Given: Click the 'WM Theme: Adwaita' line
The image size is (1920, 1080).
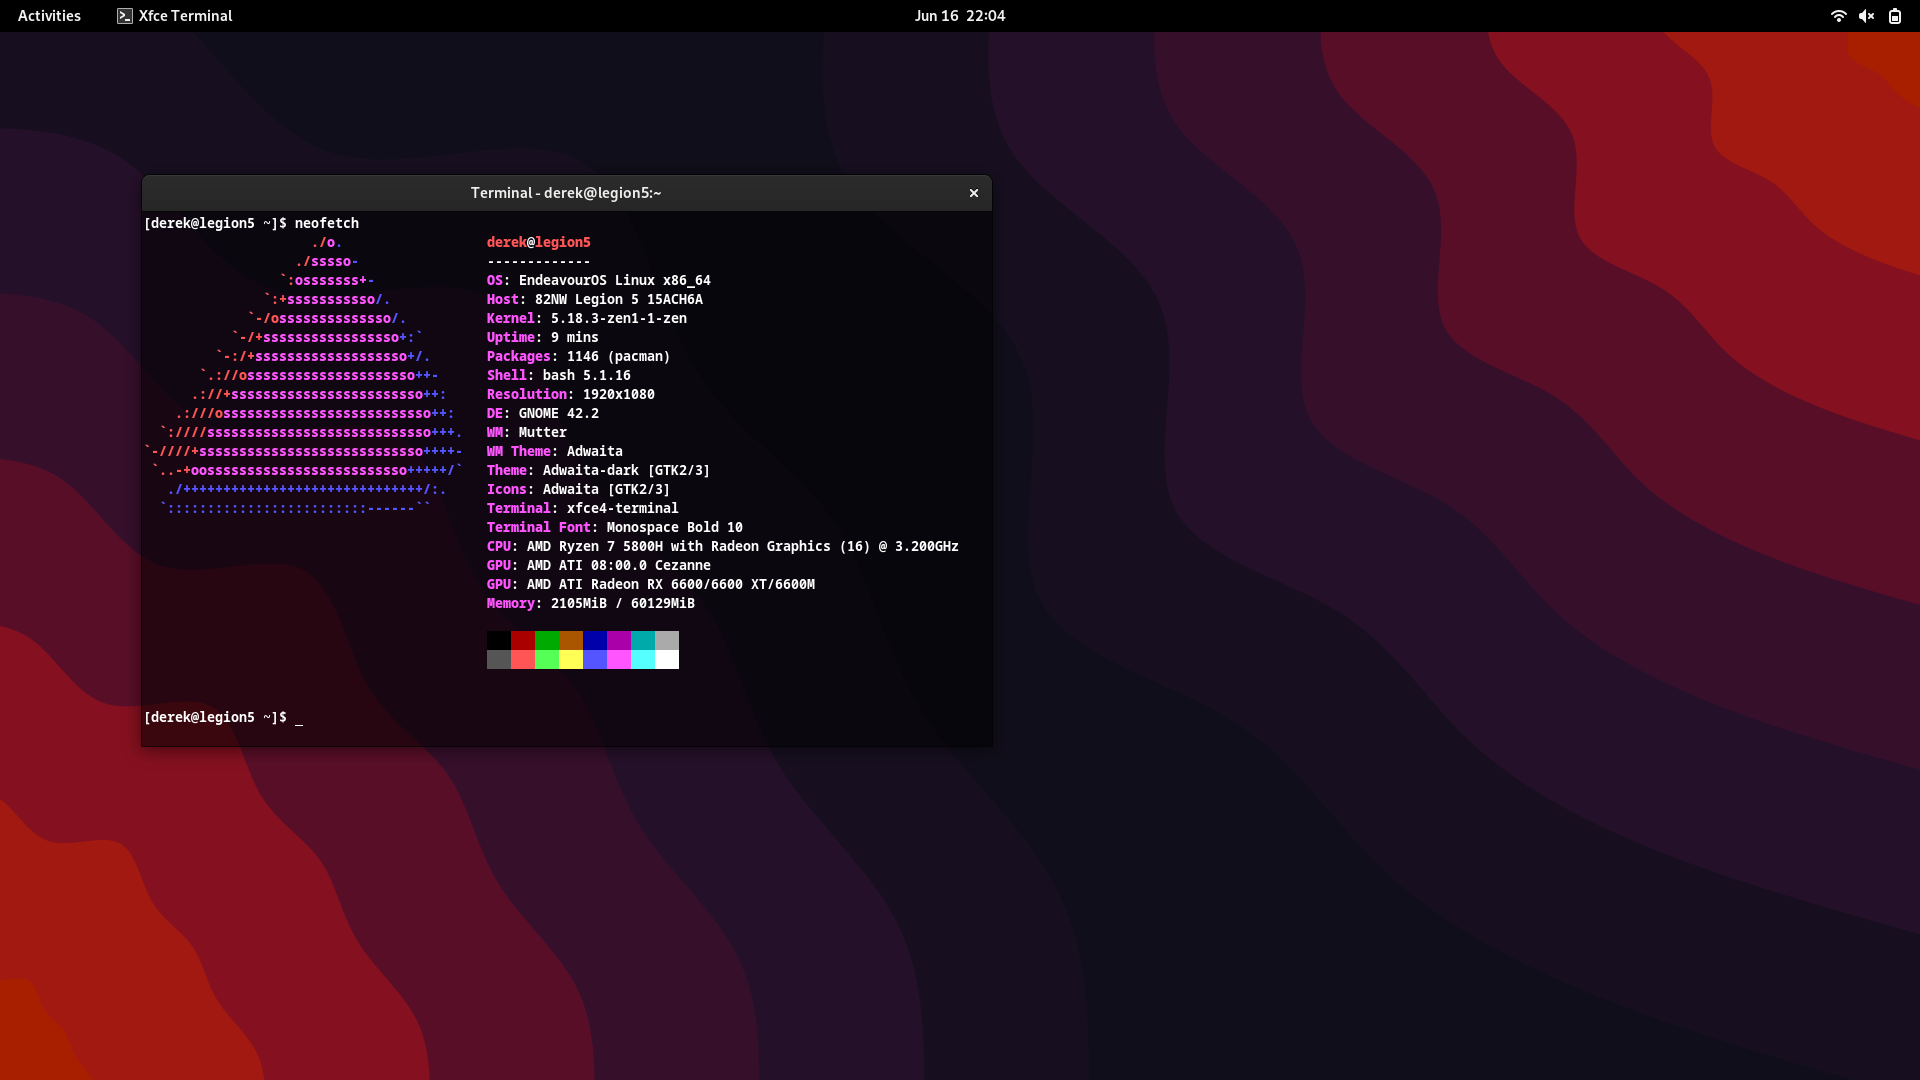Looking at the screenshot, I should coord(555,451).
